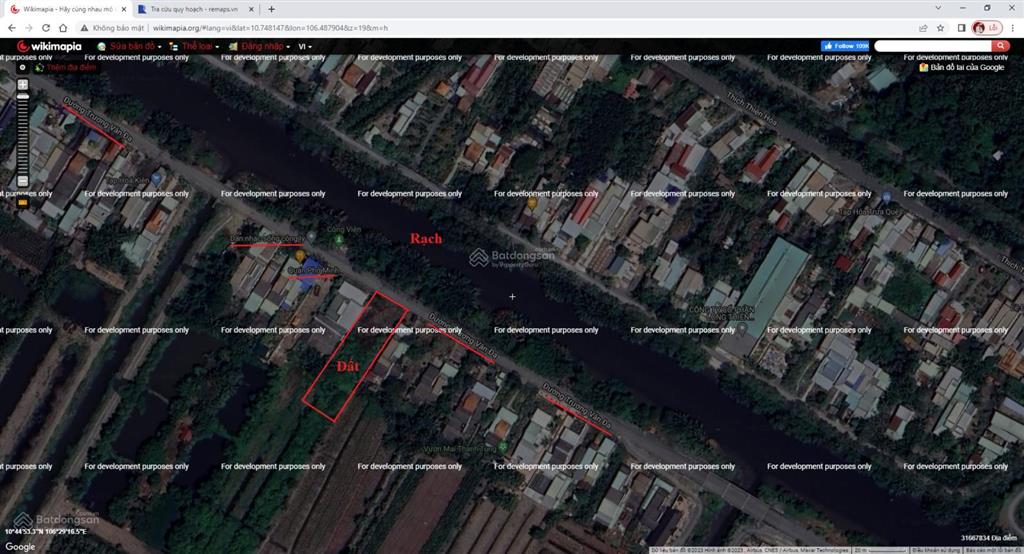The width and height of the screenshot is (1024, 554).
Task: Close the Tra cứu quy hoạch tab
Action: (251, 9)
